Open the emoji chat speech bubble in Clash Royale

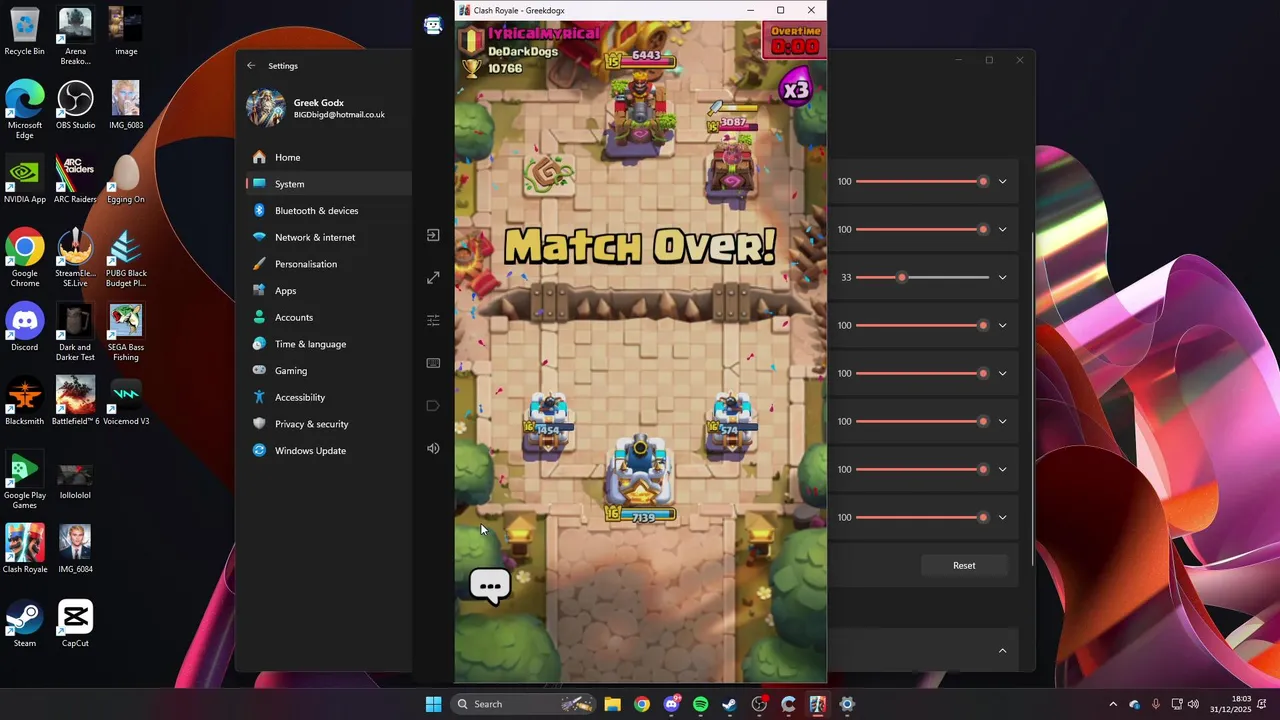coord(490,586)
